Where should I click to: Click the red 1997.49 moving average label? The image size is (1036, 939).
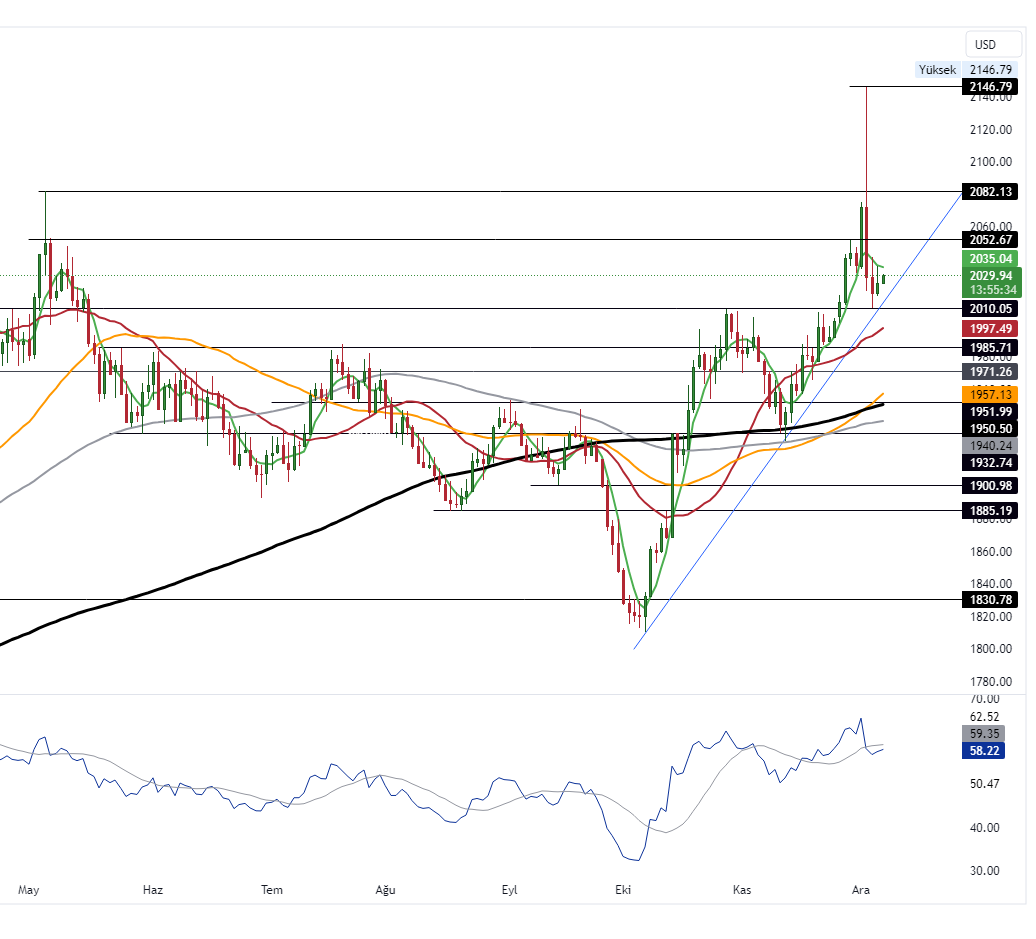tap(991, 329)
